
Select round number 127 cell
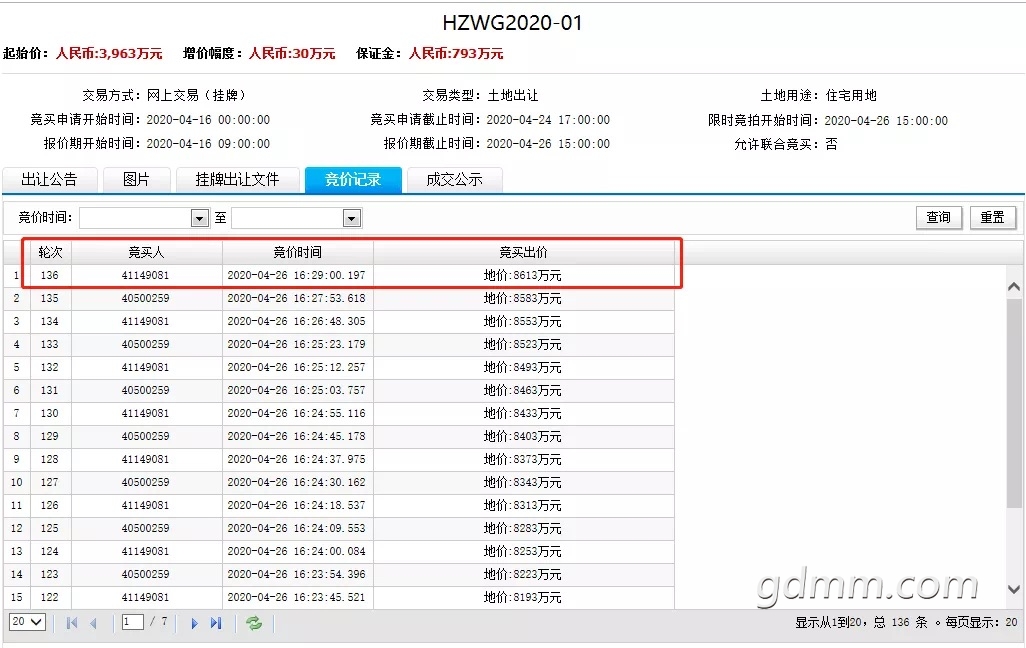pyautogui.click(x=50, y=482)
